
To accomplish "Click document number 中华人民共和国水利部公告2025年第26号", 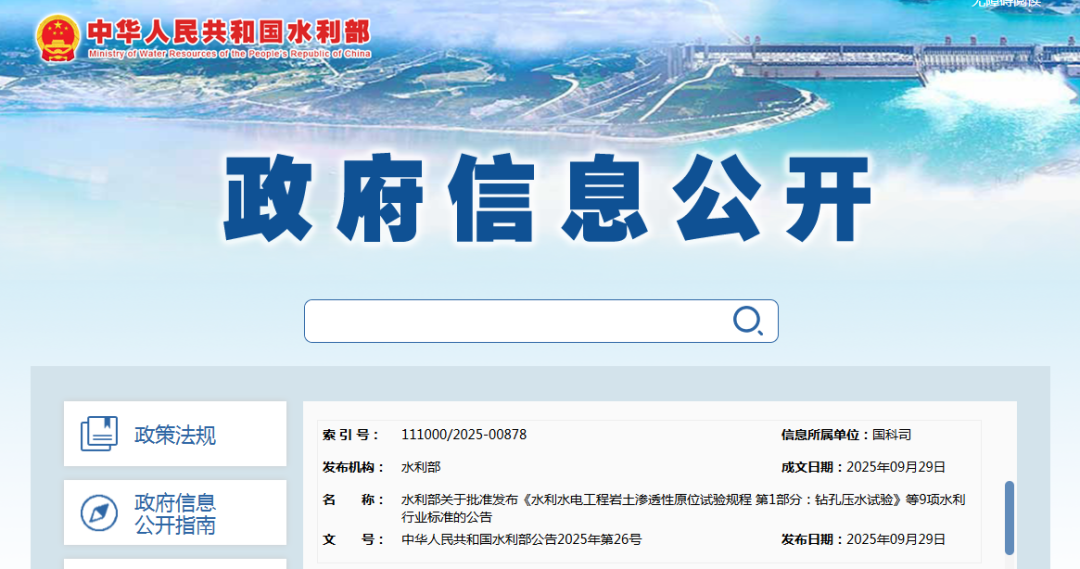I will (521, 540).
